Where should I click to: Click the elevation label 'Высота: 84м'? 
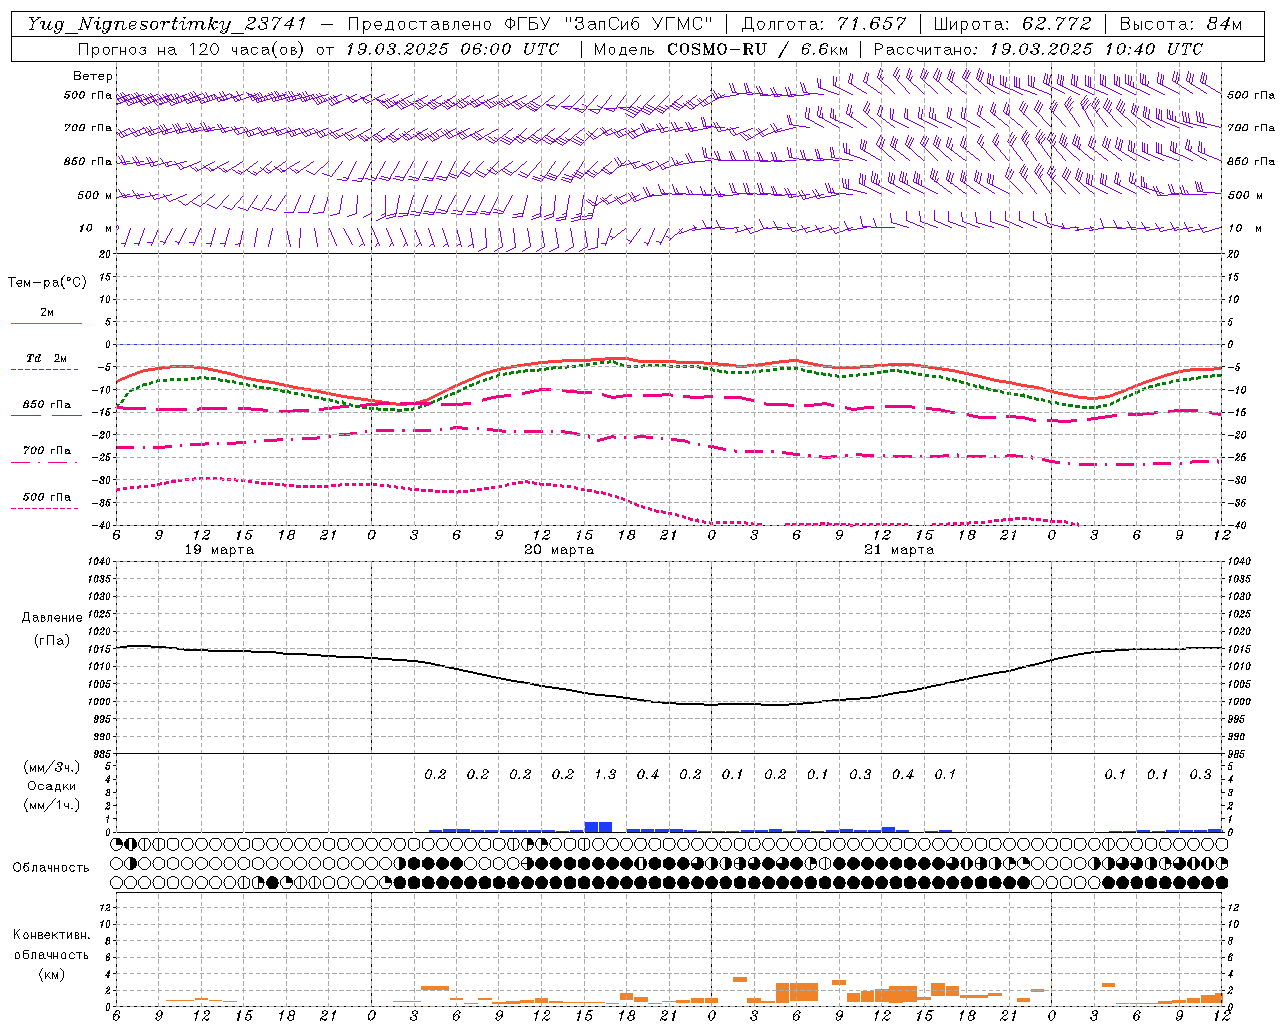[x=1181, y=24]
